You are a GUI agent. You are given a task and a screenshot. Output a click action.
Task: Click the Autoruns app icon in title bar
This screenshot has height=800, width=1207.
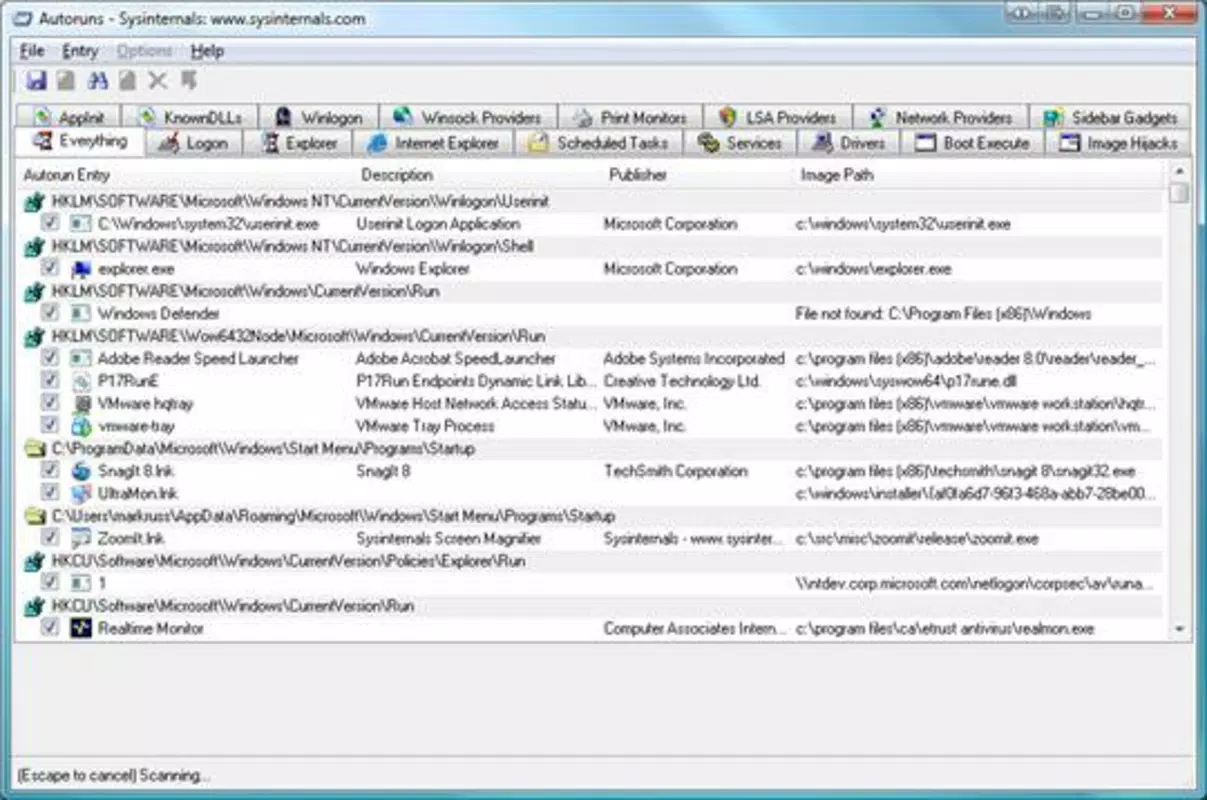point(25,19)
